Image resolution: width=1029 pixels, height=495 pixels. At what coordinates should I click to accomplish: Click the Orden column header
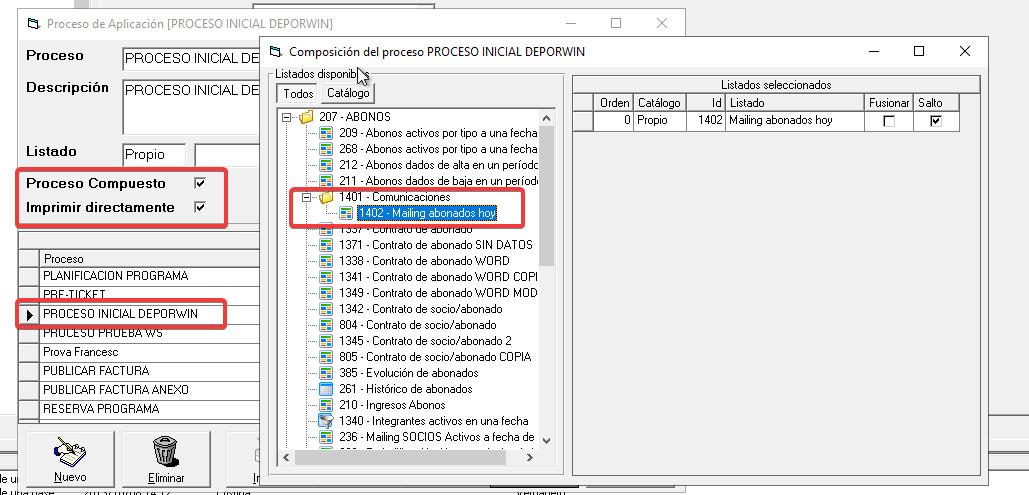613,103
